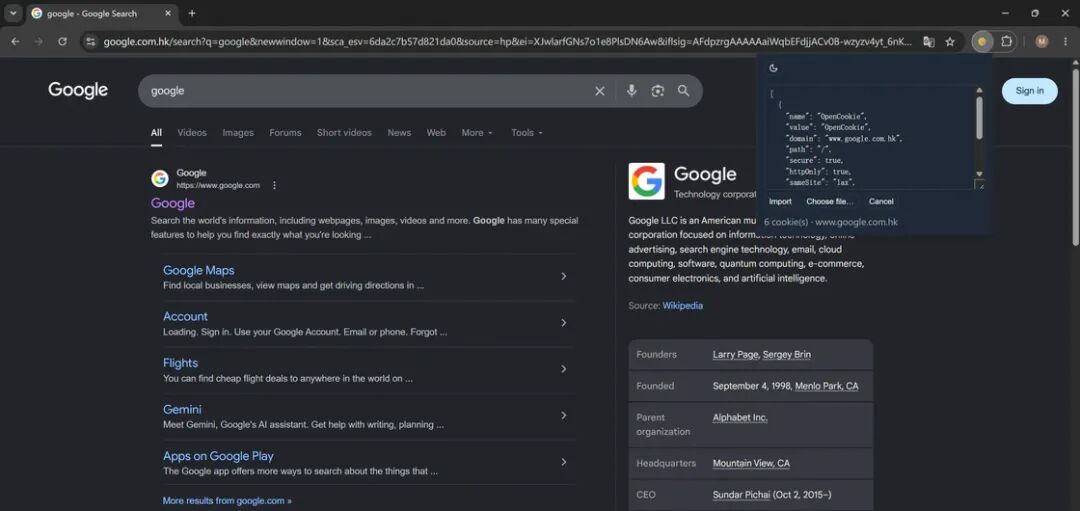This screenshot has height=511, width=1080.
Task: Click Choose file... in cookie popup
Action: pyautogui.click(x=829, y=202)
